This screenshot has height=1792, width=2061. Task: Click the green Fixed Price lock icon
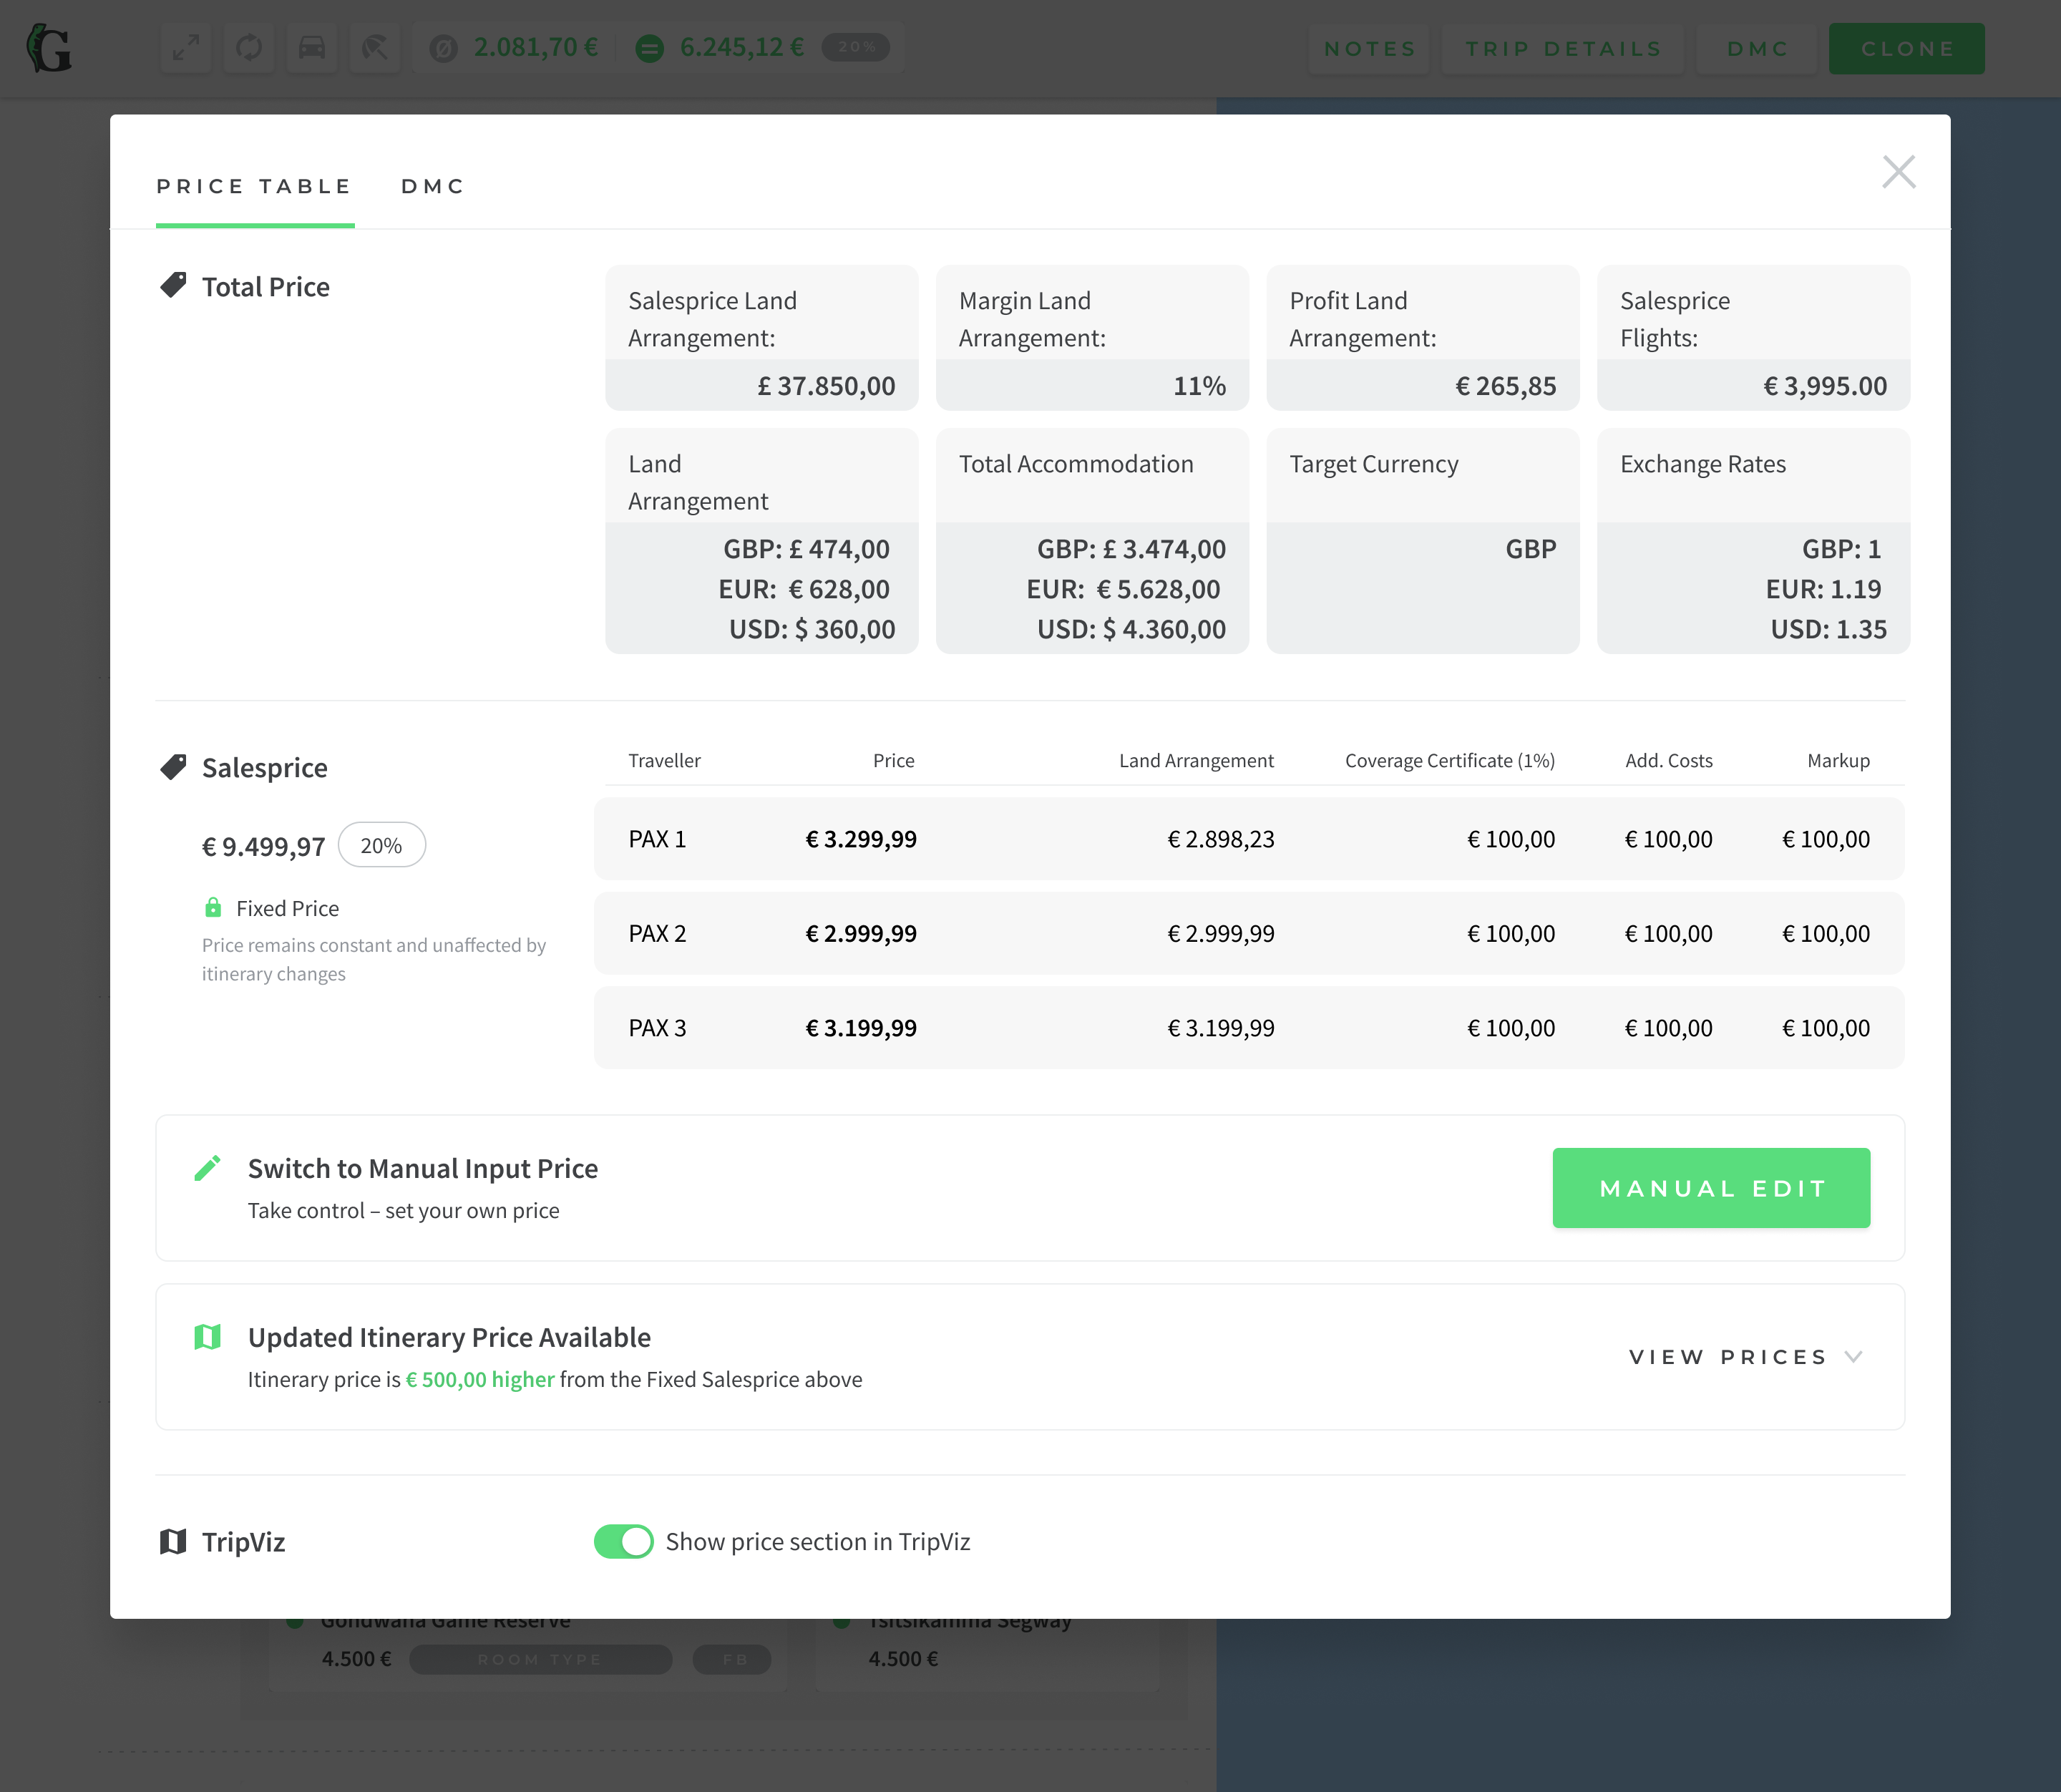click(213, 907)
